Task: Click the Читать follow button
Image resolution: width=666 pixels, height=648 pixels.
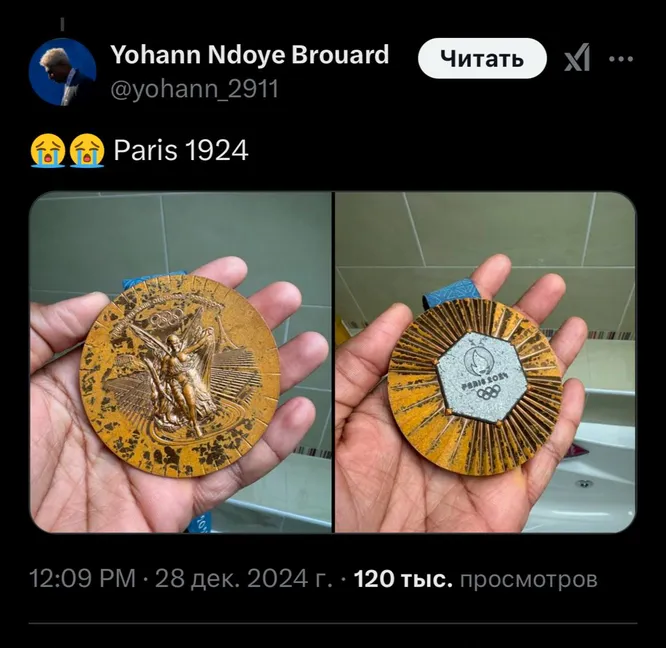Action: coord(482,59)
